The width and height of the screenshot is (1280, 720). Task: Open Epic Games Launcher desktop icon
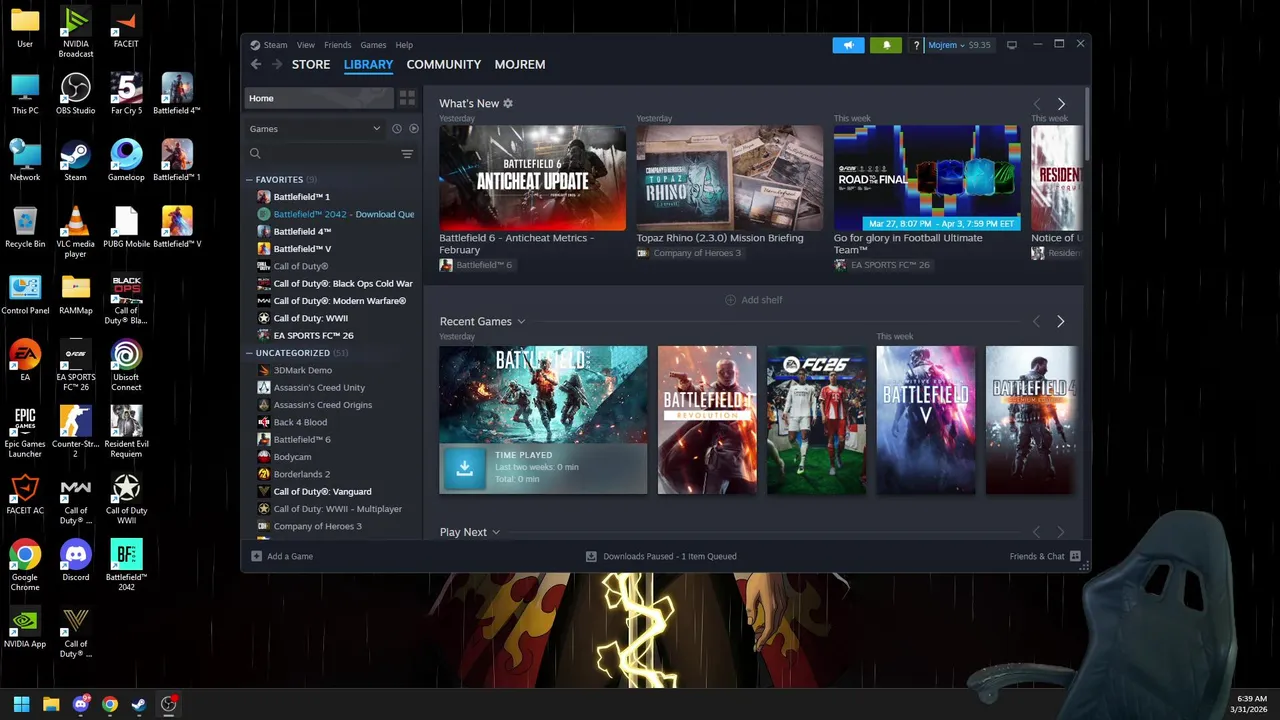[x=25, y=432]
